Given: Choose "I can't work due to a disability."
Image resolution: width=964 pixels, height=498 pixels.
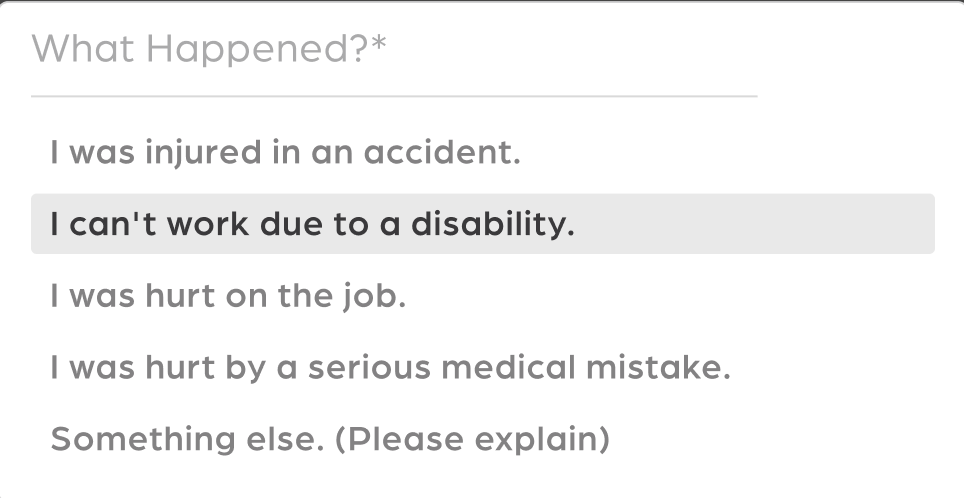Looking at the screenshot, I should pos(313,224).
